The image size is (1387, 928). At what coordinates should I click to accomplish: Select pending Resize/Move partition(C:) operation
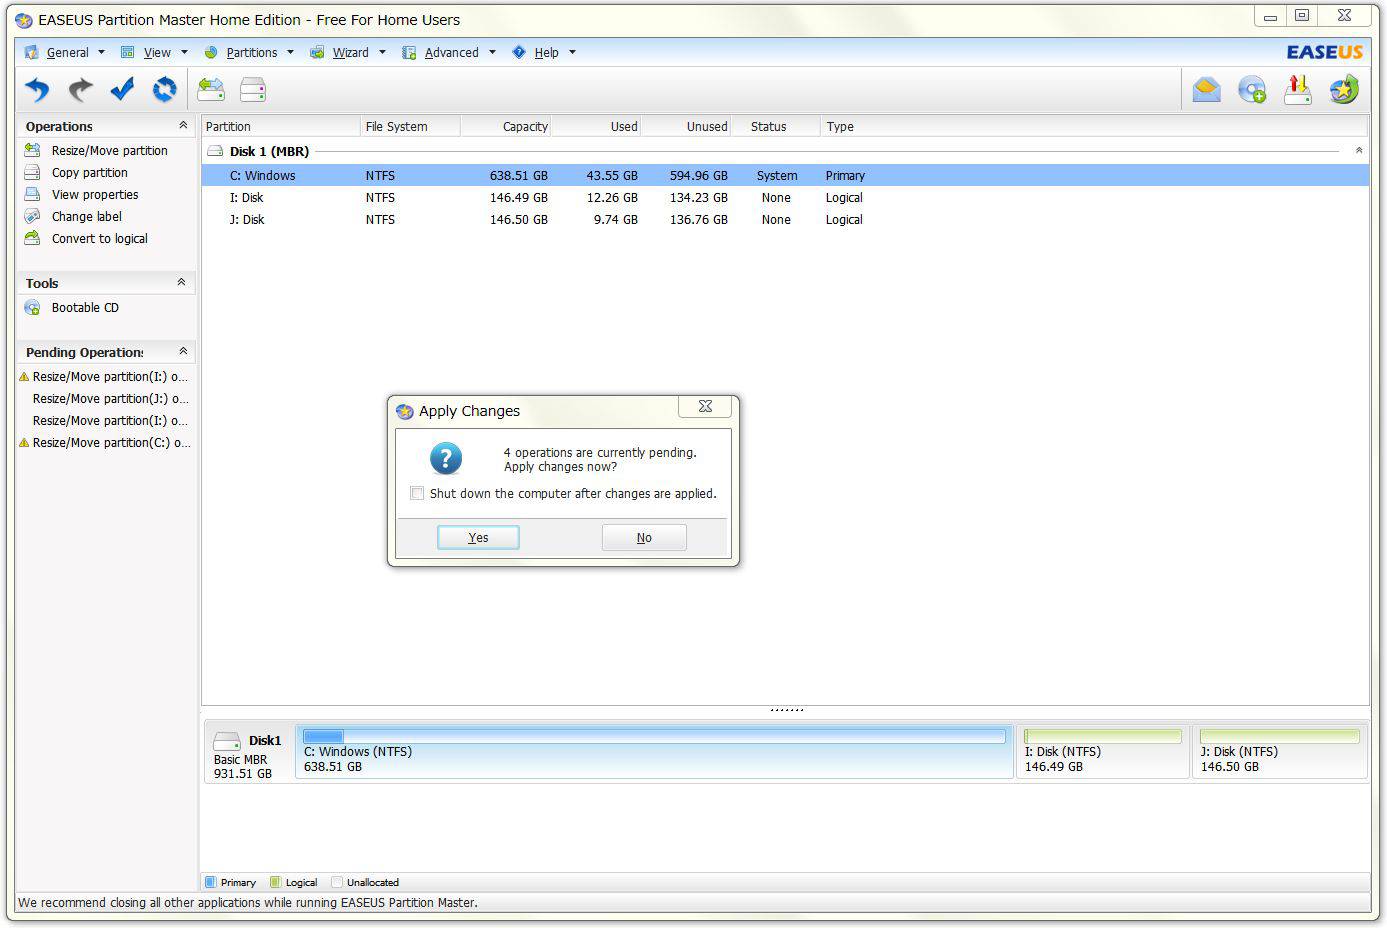coord(110,443)
